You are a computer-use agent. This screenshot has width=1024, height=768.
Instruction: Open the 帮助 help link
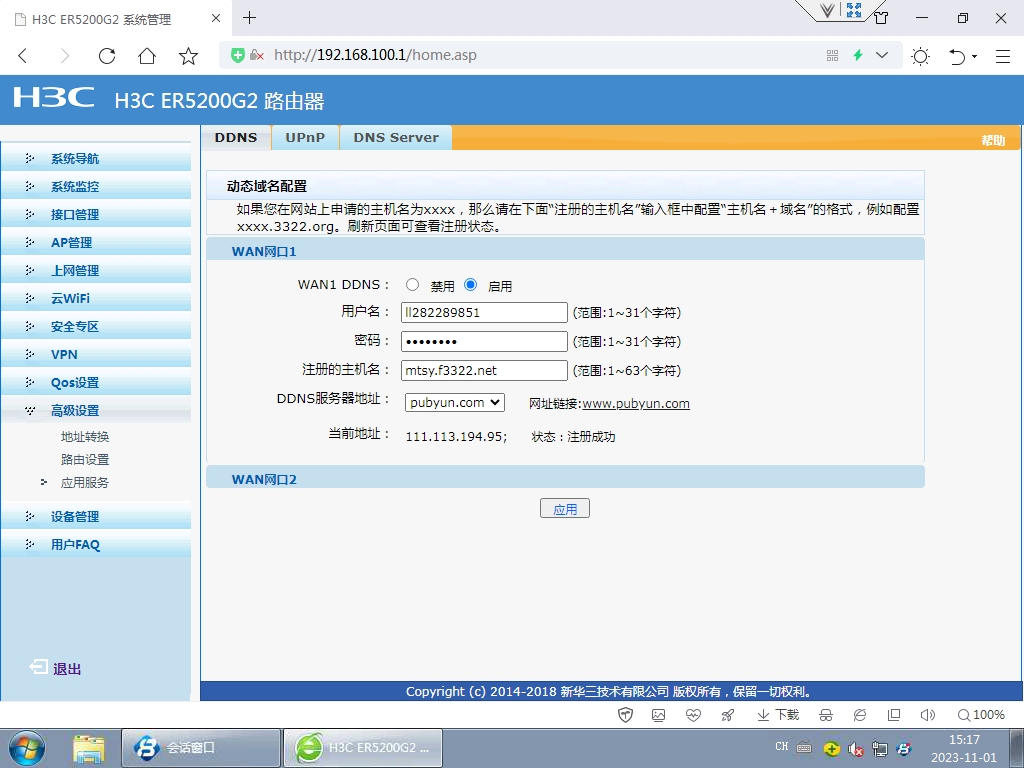(x=993, y=140)
